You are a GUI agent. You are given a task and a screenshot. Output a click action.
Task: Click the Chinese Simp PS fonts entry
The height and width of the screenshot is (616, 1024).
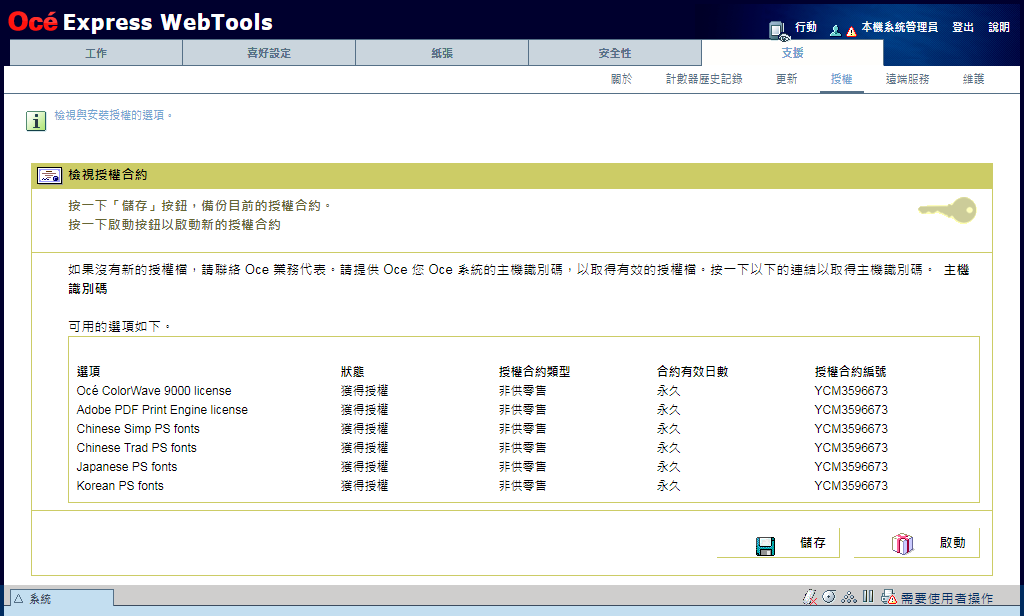click(x=138, y=429)
